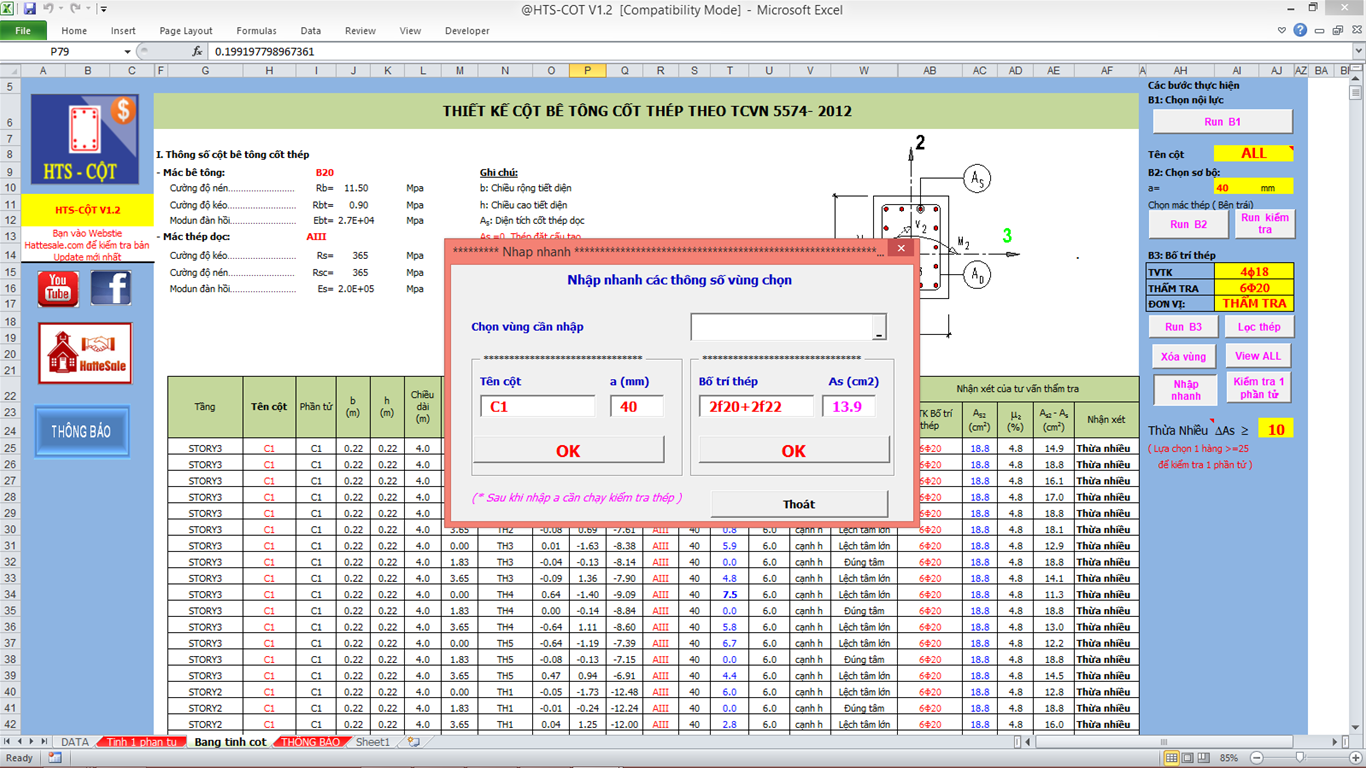Open the Formulas ribbon tab
This screenshot has height=768, width=1366.
point(257,31)
